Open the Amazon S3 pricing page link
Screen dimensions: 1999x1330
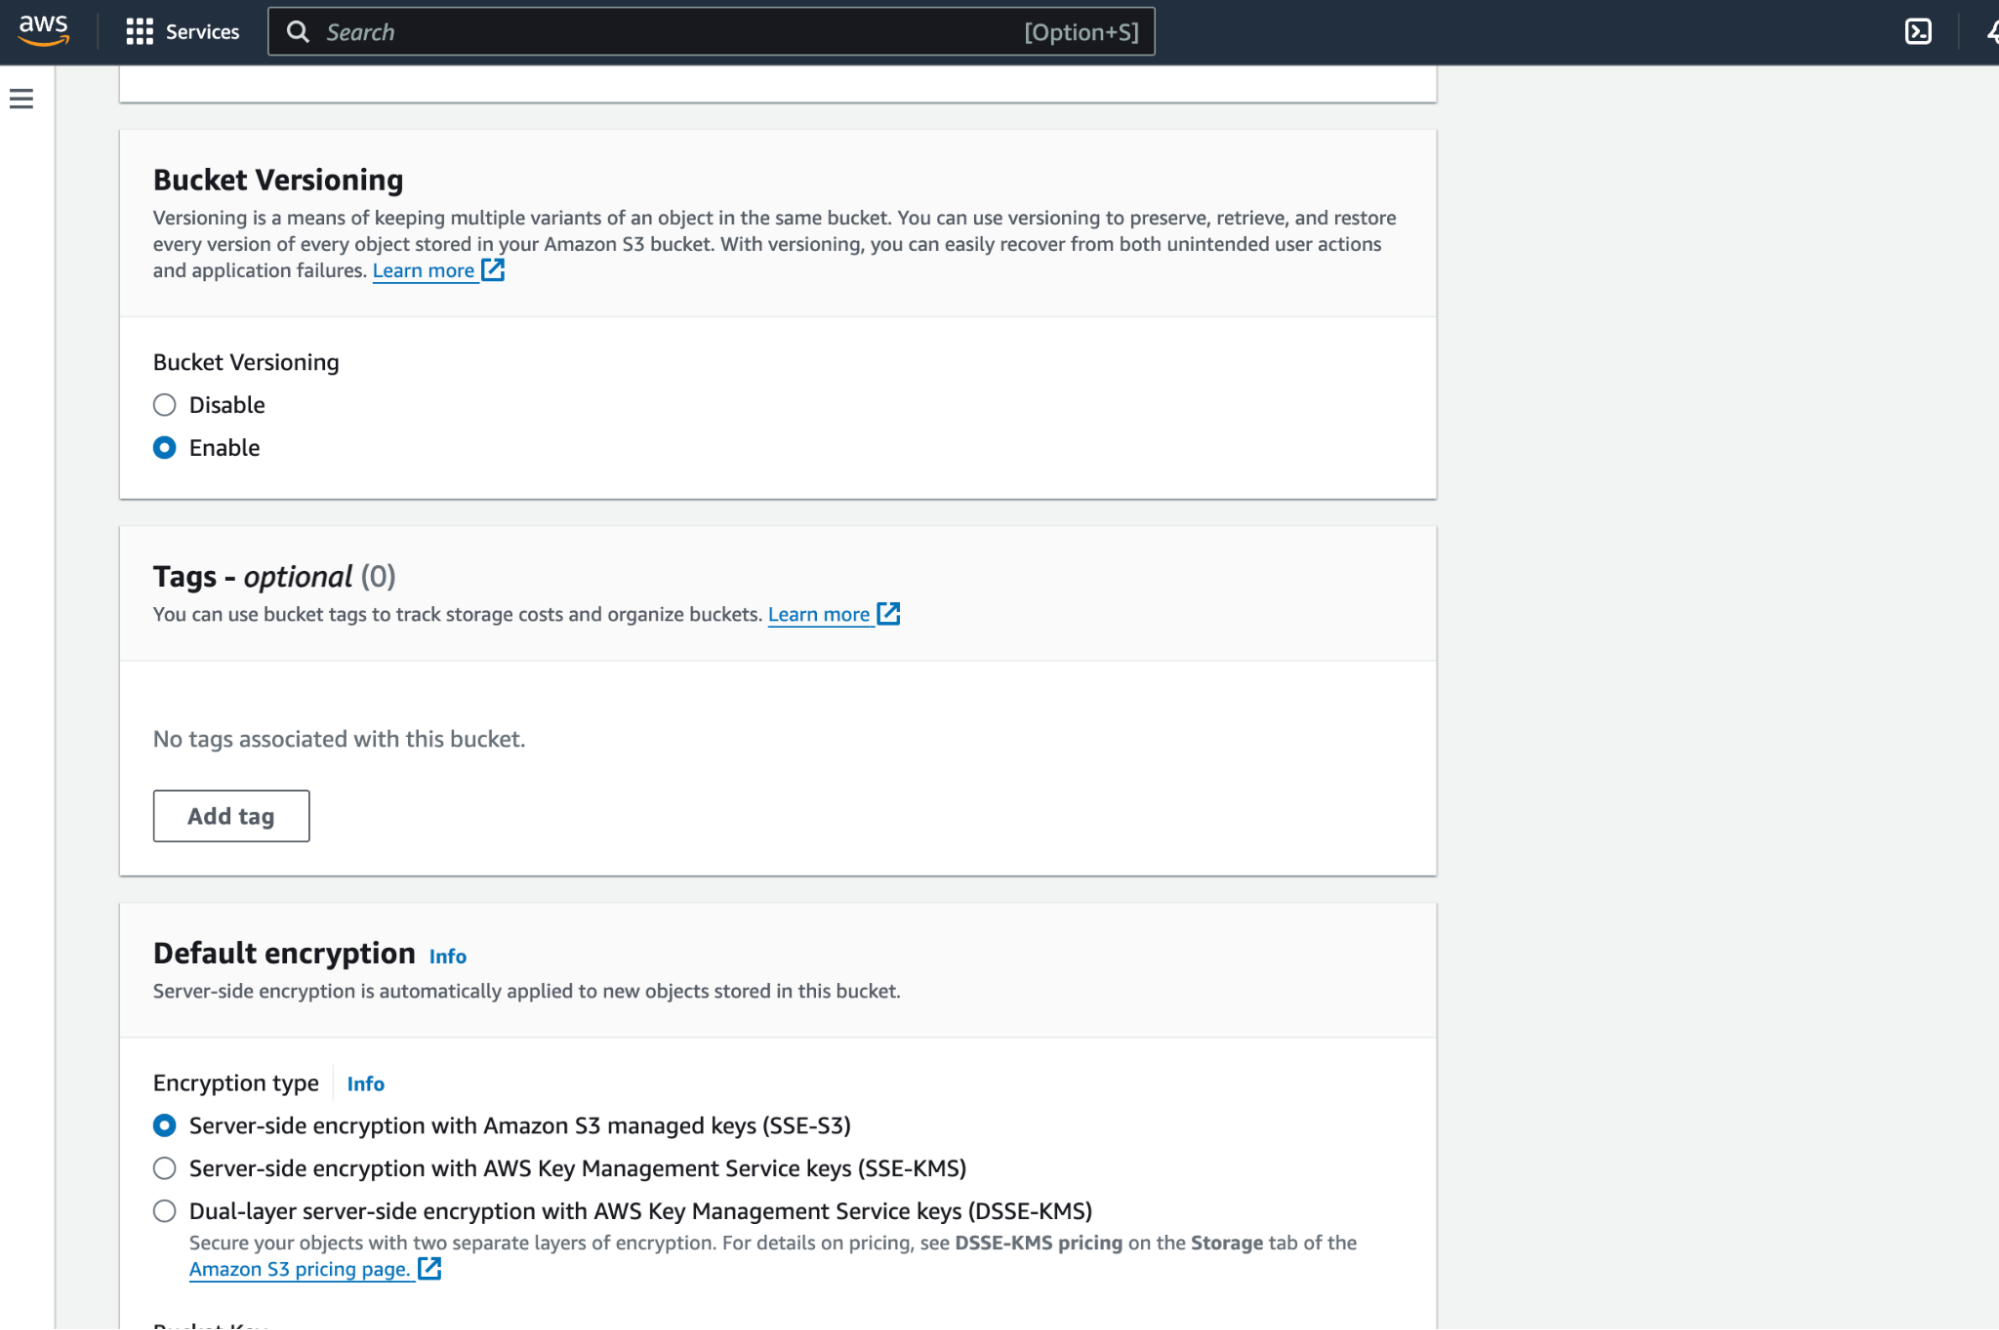(299, 1269)
